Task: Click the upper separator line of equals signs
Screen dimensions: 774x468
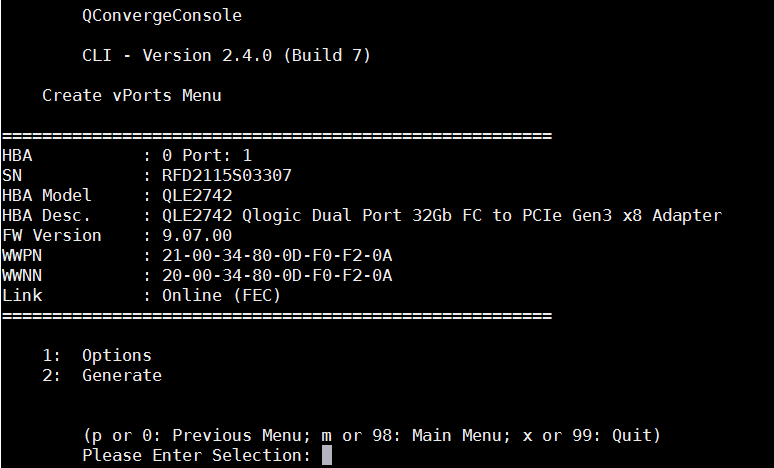Action: point(277,136)
